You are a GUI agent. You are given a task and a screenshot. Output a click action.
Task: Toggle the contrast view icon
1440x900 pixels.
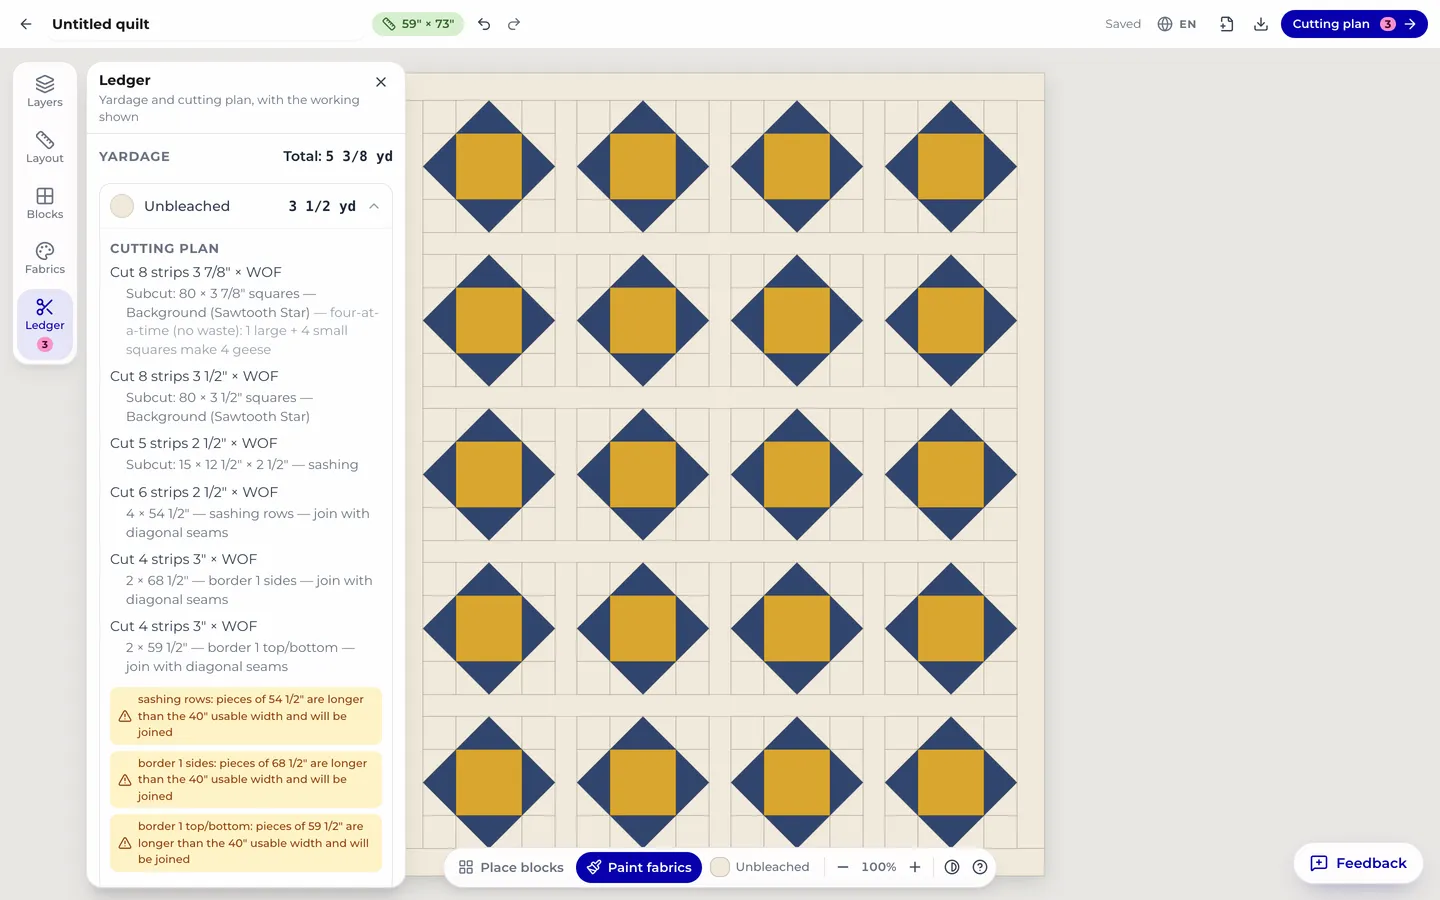(952, 867)
